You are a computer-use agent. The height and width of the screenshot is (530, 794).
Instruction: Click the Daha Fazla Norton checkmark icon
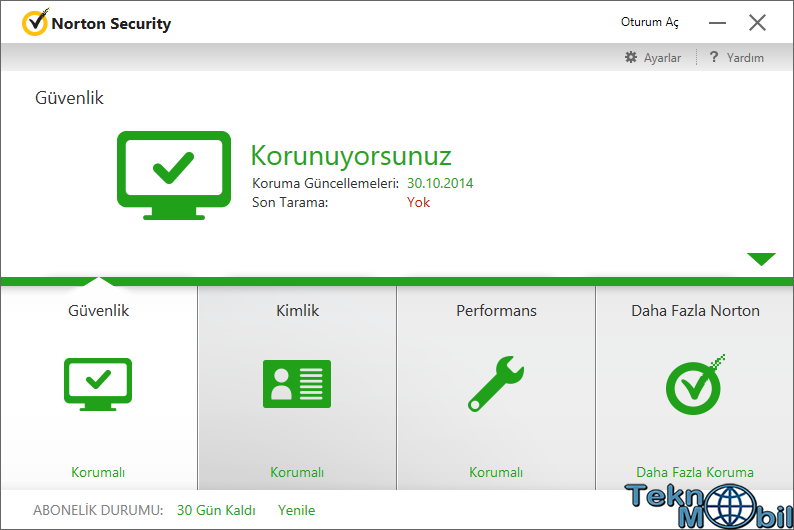pos(695,385)
